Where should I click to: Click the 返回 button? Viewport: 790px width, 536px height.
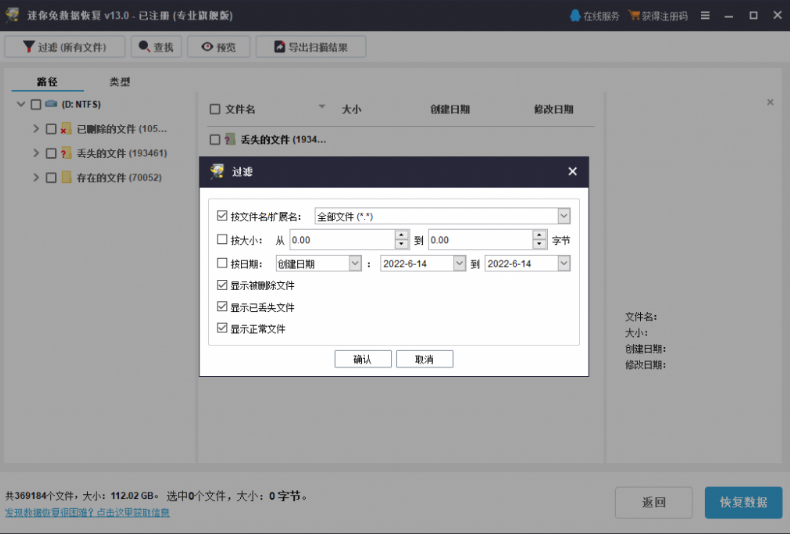[x=653, y=502]
